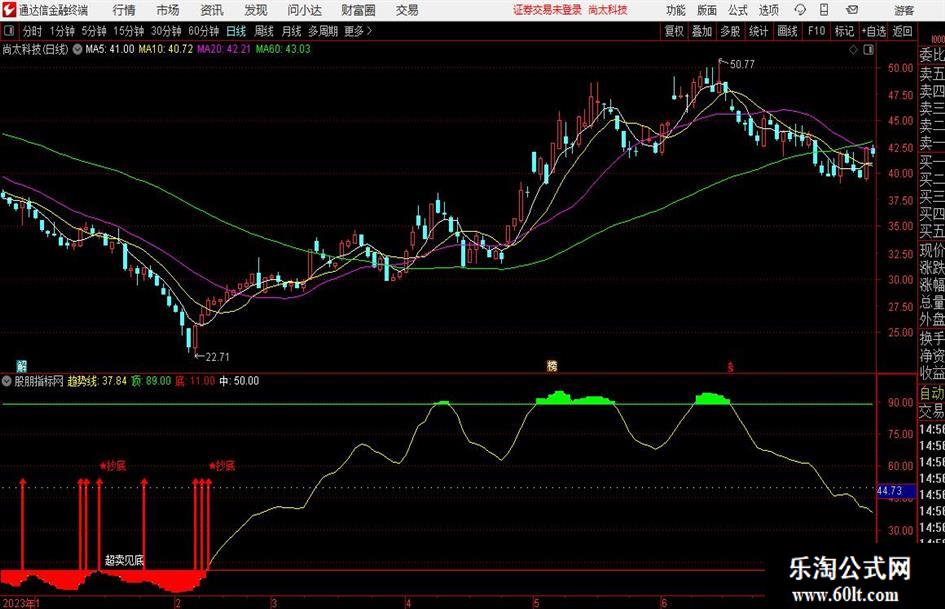Screen dimensions: 945x609
Task: Open the 行情 menu
Action: pyautogui.click(x=124, y=10)
